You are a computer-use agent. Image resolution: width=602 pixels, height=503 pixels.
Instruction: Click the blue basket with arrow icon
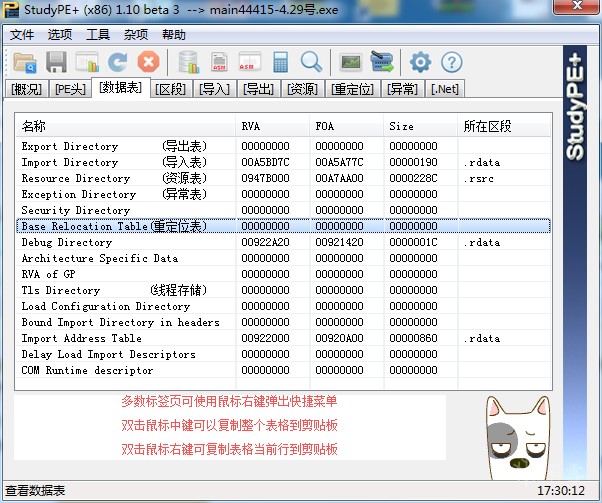pyautogui.click(x=382, y=62)
